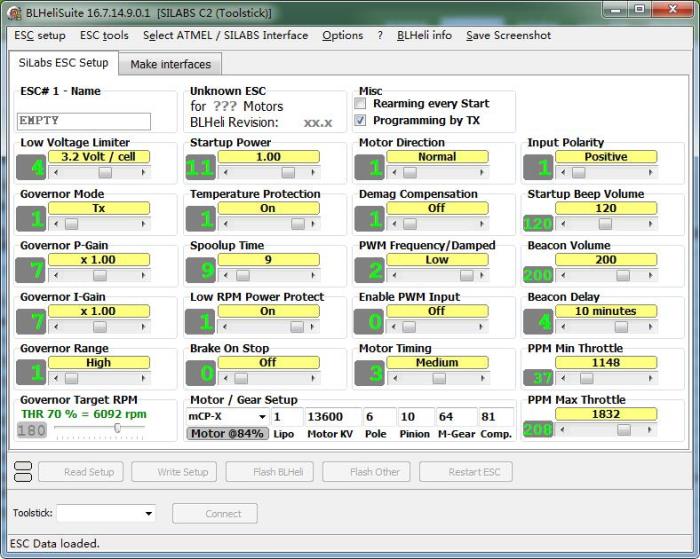This screenshot has height=559, width=700.
Task: Click Low Voltage Limiter right scroll arrow
Action: point(143,172)
